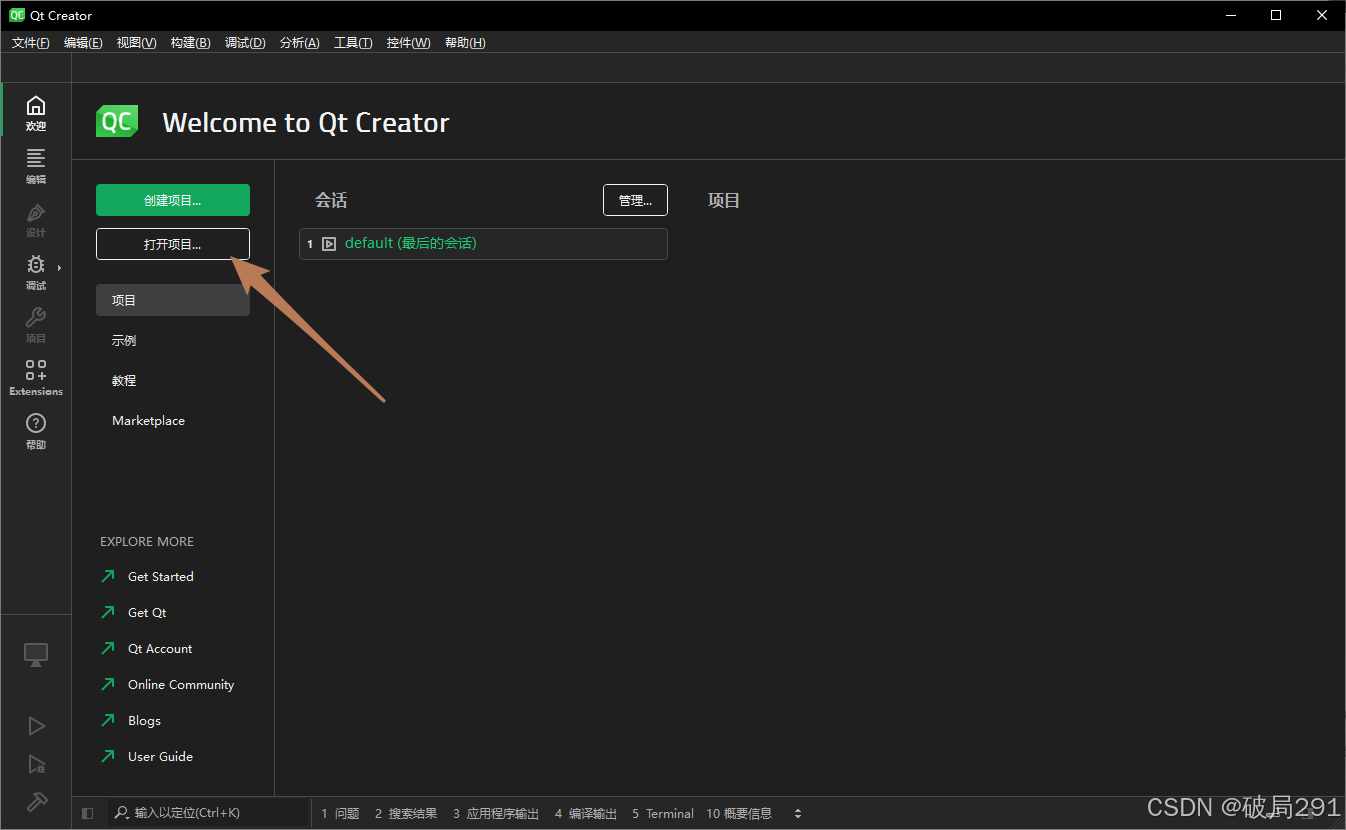Open the output panes selector arrows
1346x830 pixels.
click(x=798, y=813)
